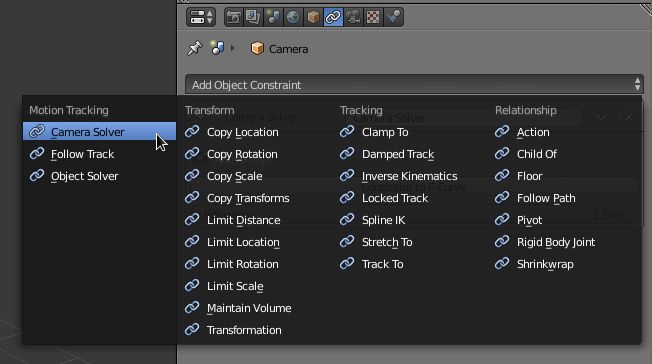Click the chain icon beside Track To
652x364 pixels.
point(347,263)
